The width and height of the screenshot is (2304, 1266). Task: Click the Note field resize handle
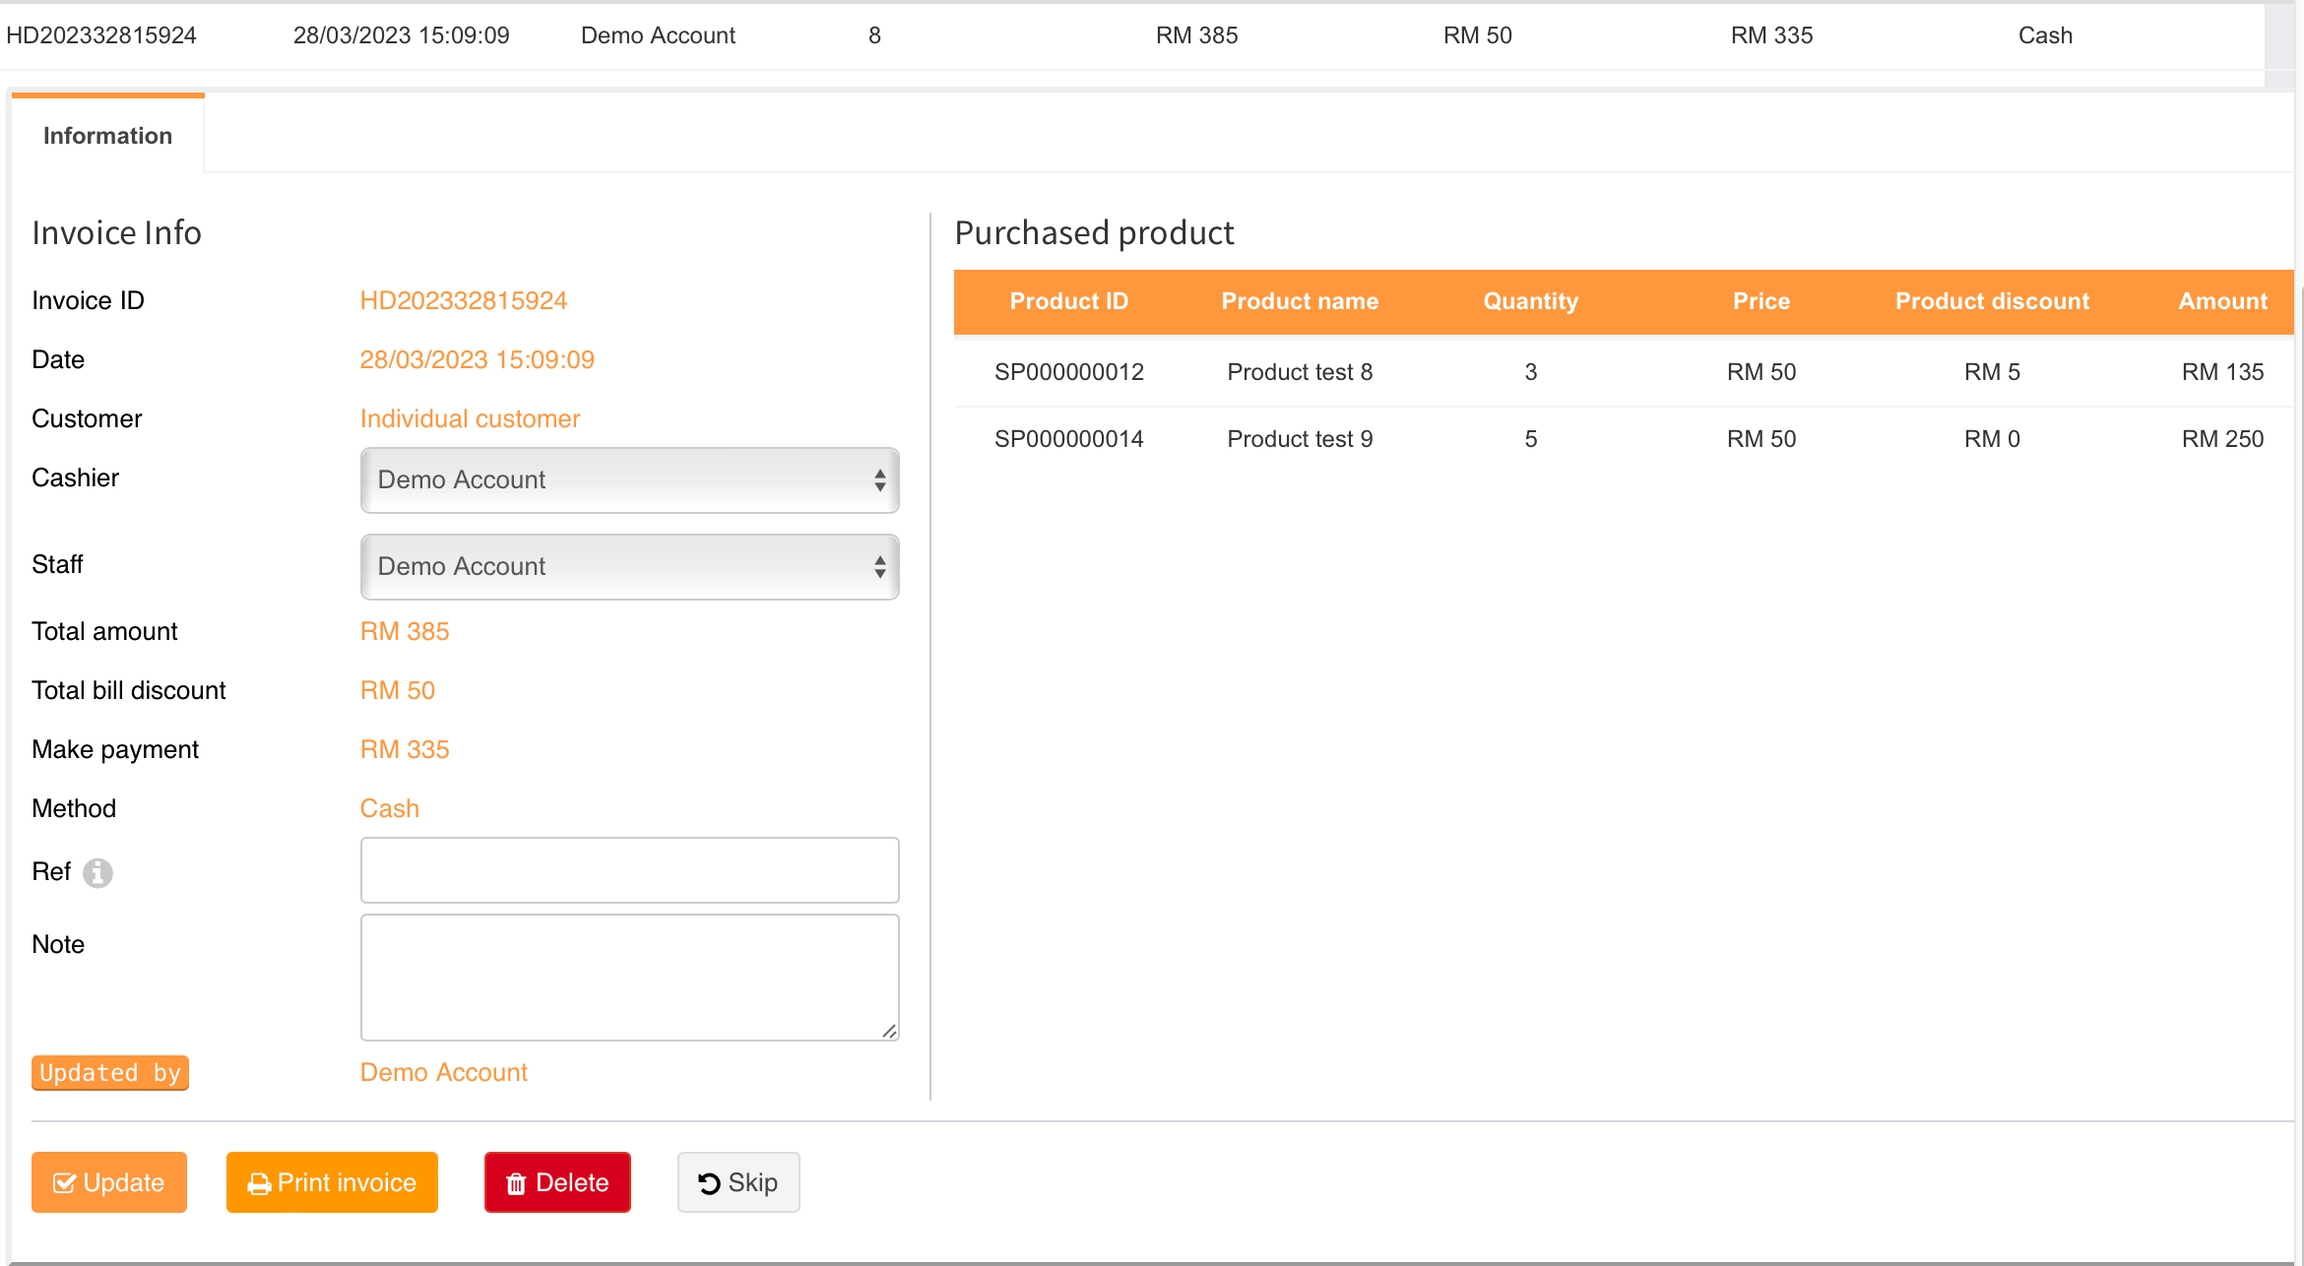tap(889, 1031)
